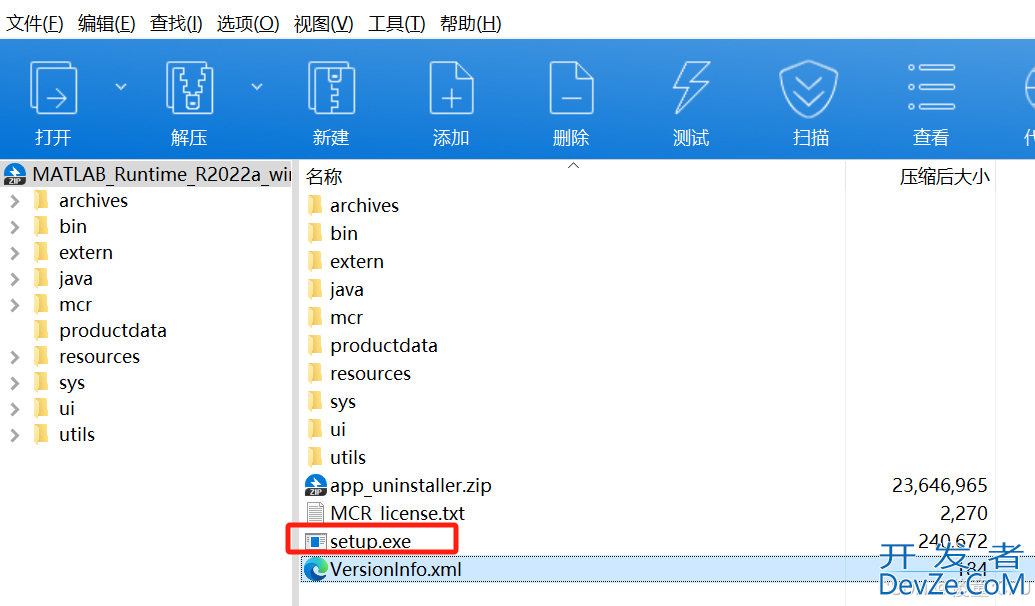Image resolution: width=1035 pixels, height=606 pixels.
Task: Click the Edge icon of VersionInfo.xml
Action: (316, 570)
